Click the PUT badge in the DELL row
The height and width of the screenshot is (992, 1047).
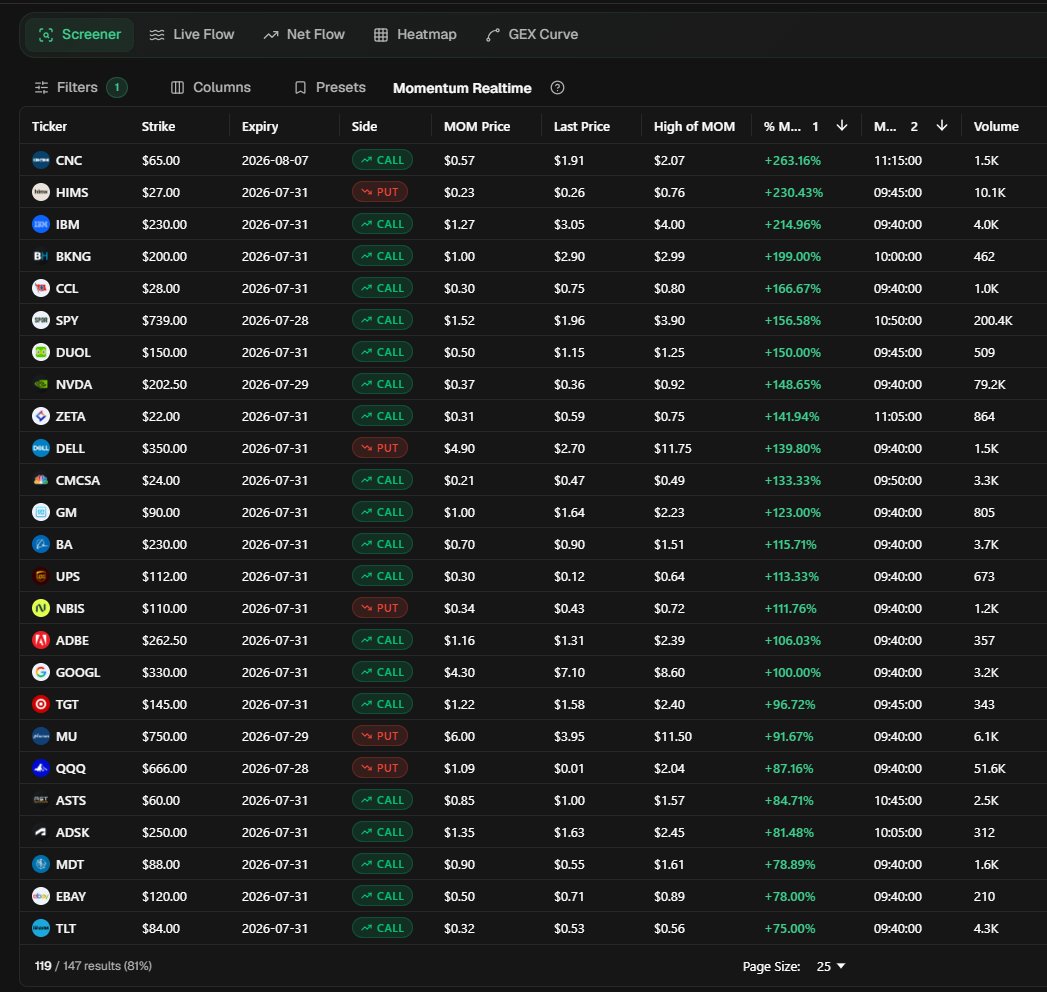(380, 449)
